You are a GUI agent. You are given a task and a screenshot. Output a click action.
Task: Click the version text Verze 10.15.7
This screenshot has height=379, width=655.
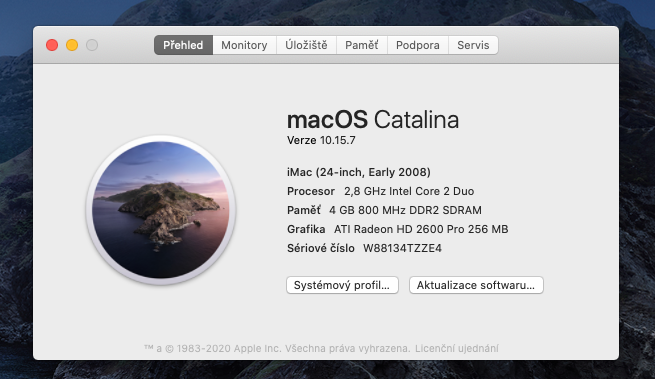pos(321,140)
